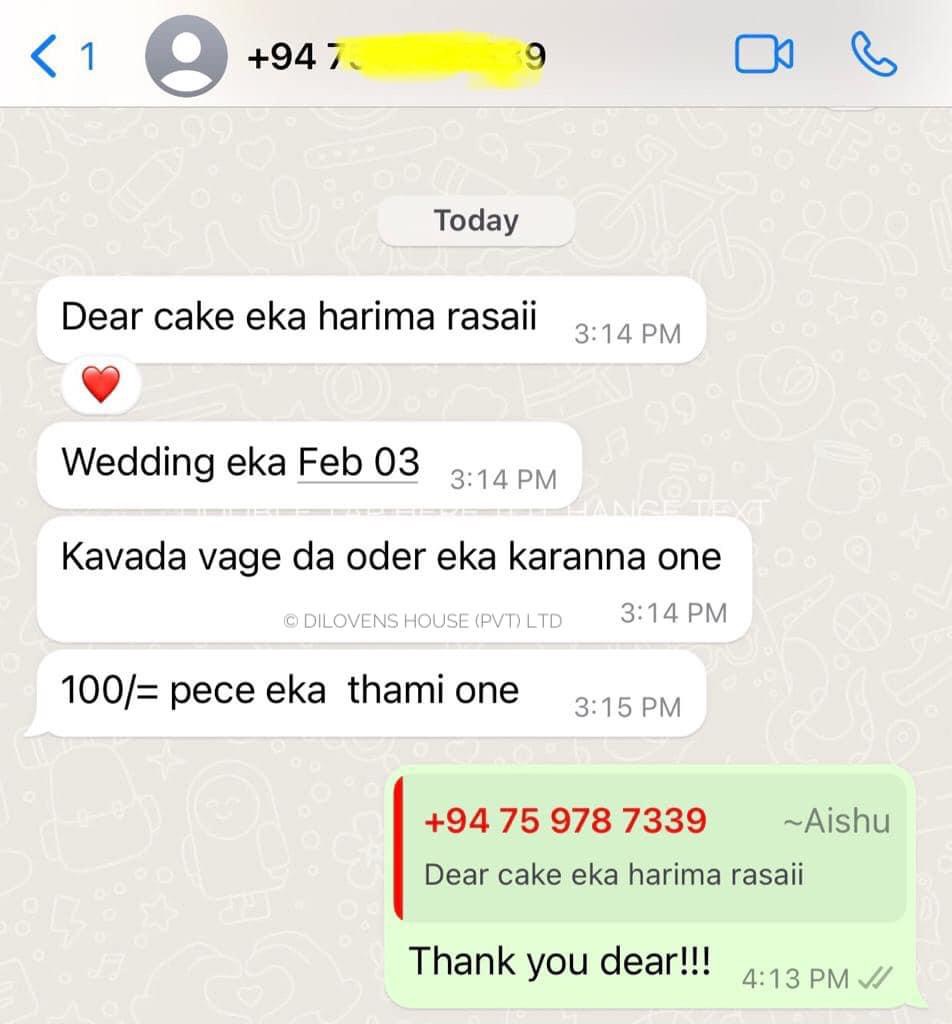The height and width of the screenshot is (1024, 952).
Task: Tap the "100/= pece eka thami one" message
Action: pyautogui.click(x=372, y=693)
